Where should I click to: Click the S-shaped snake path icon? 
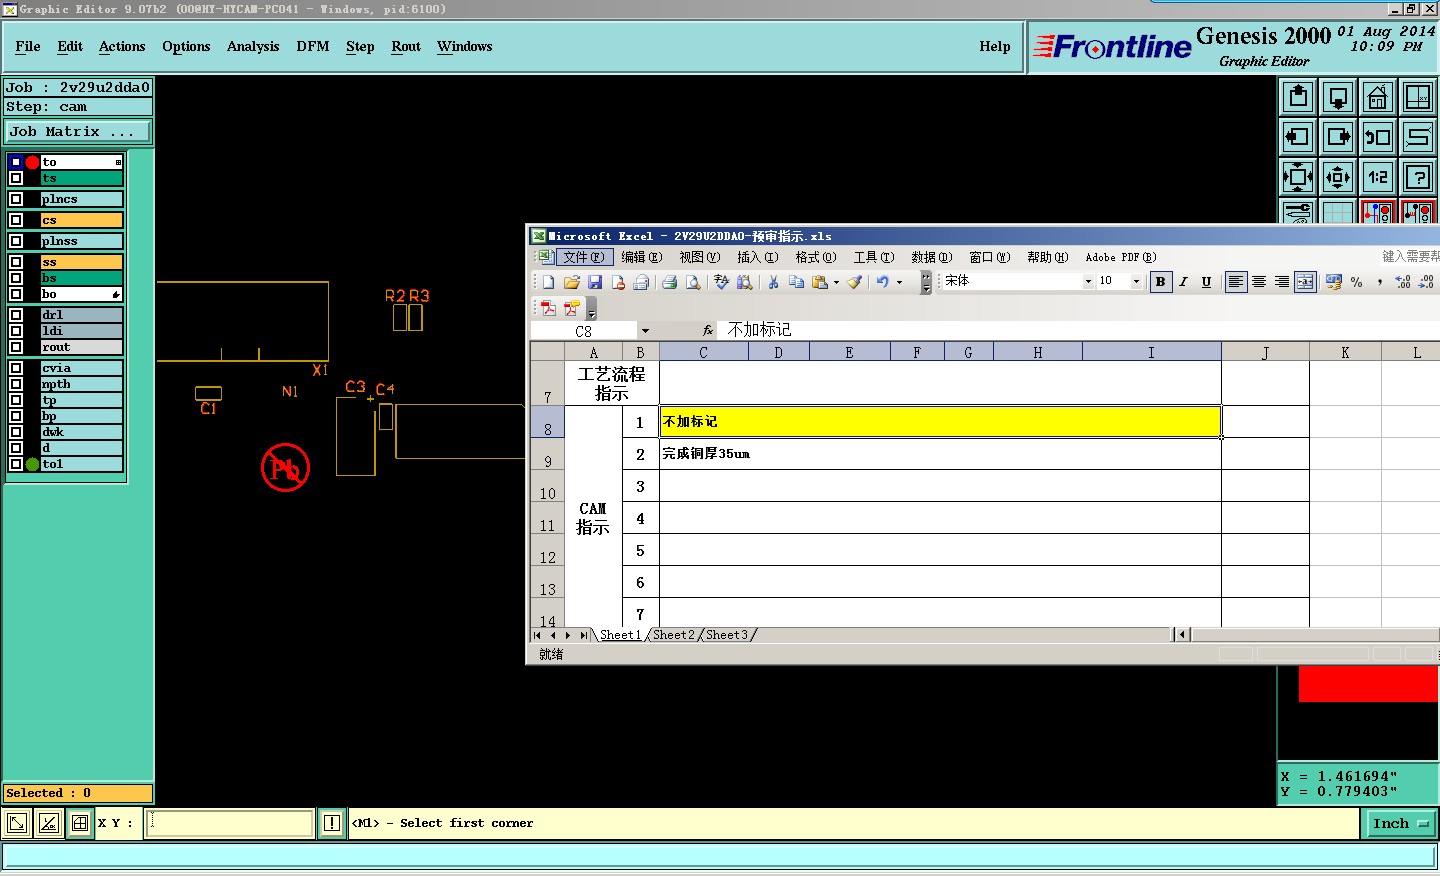click(x=1418, y=137)
